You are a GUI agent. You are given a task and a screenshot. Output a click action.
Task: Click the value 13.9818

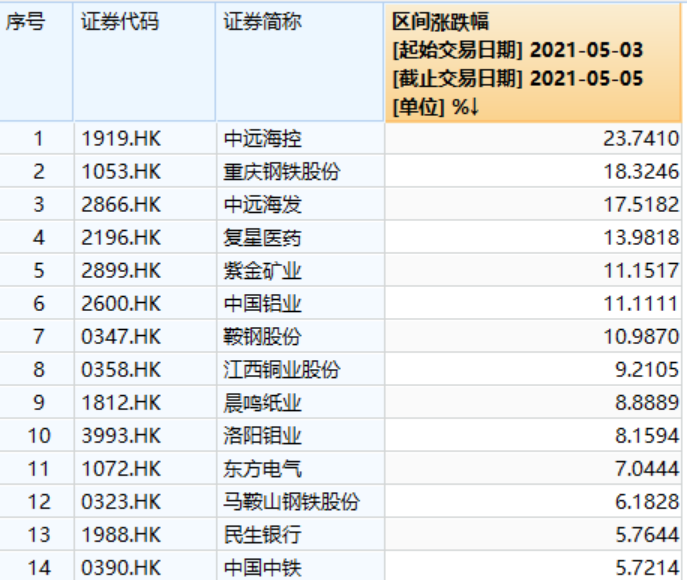click(641, 238)
